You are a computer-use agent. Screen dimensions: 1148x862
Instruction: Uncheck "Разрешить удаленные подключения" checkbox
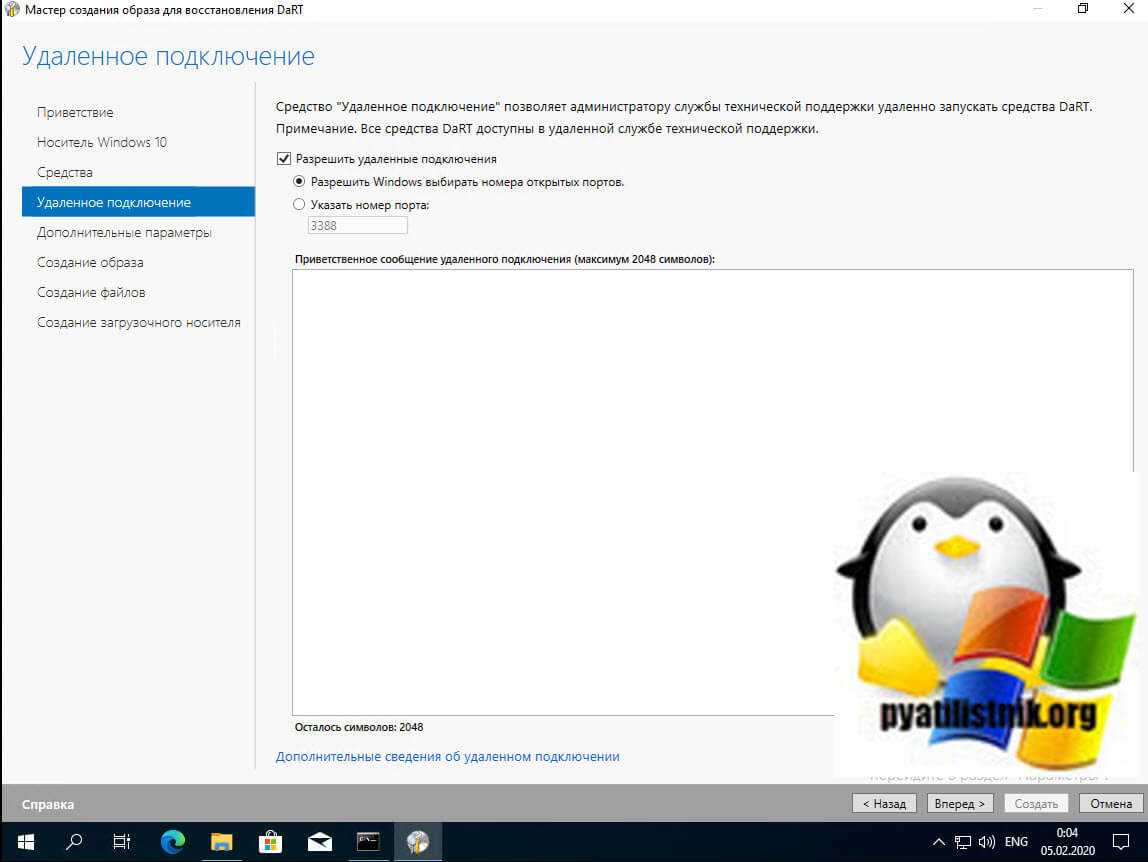click(284, 159)
